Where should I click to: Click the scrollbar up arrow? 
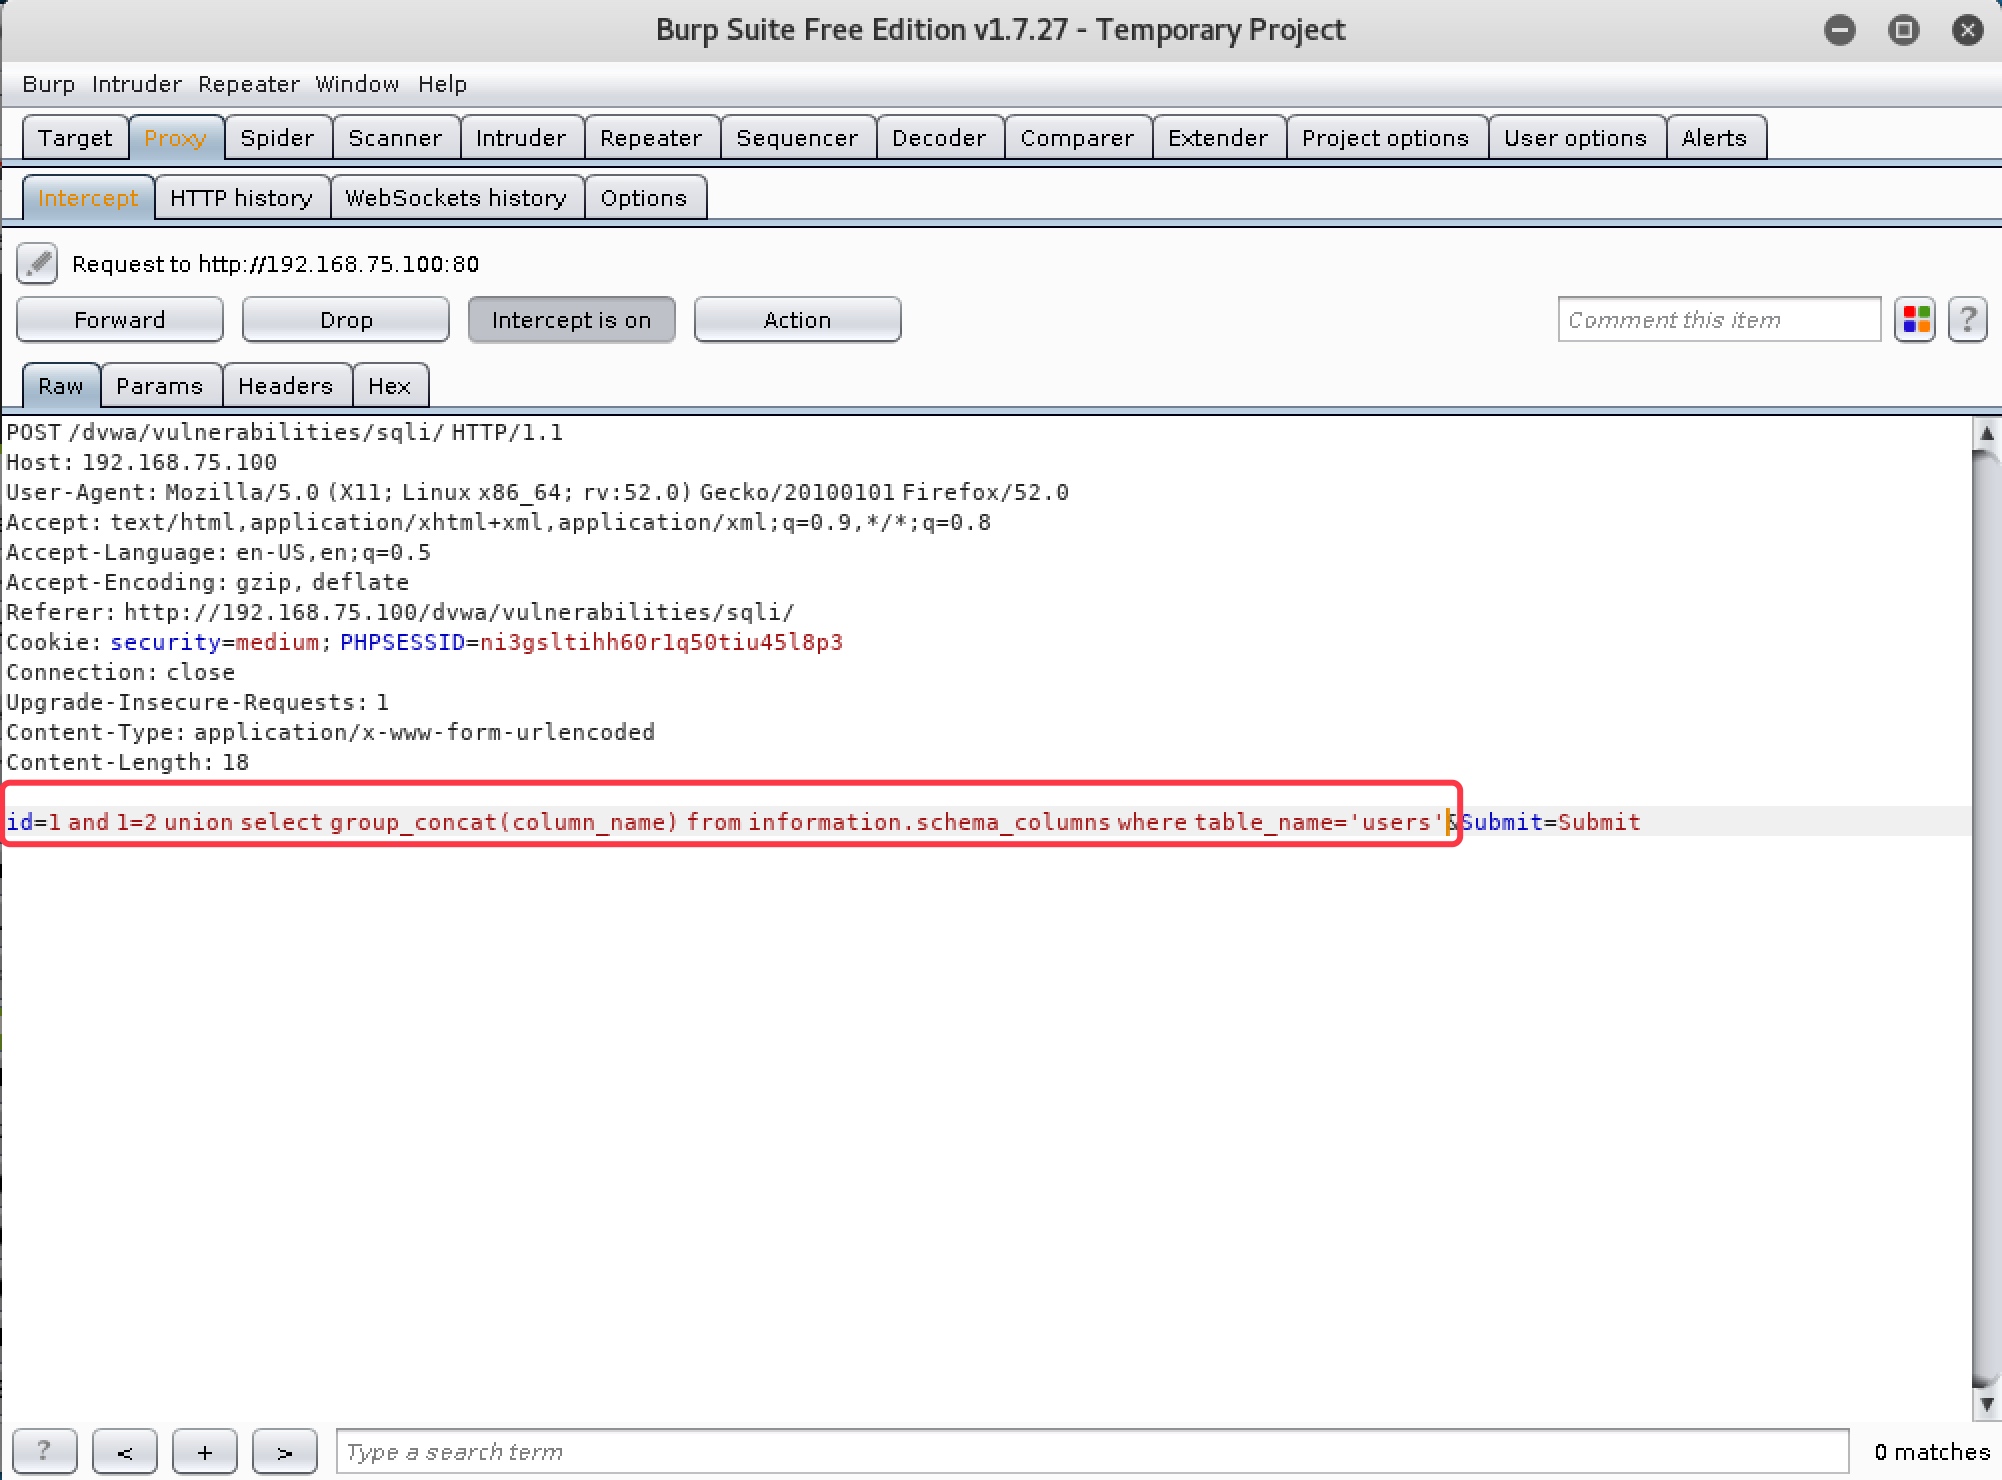1986,433
